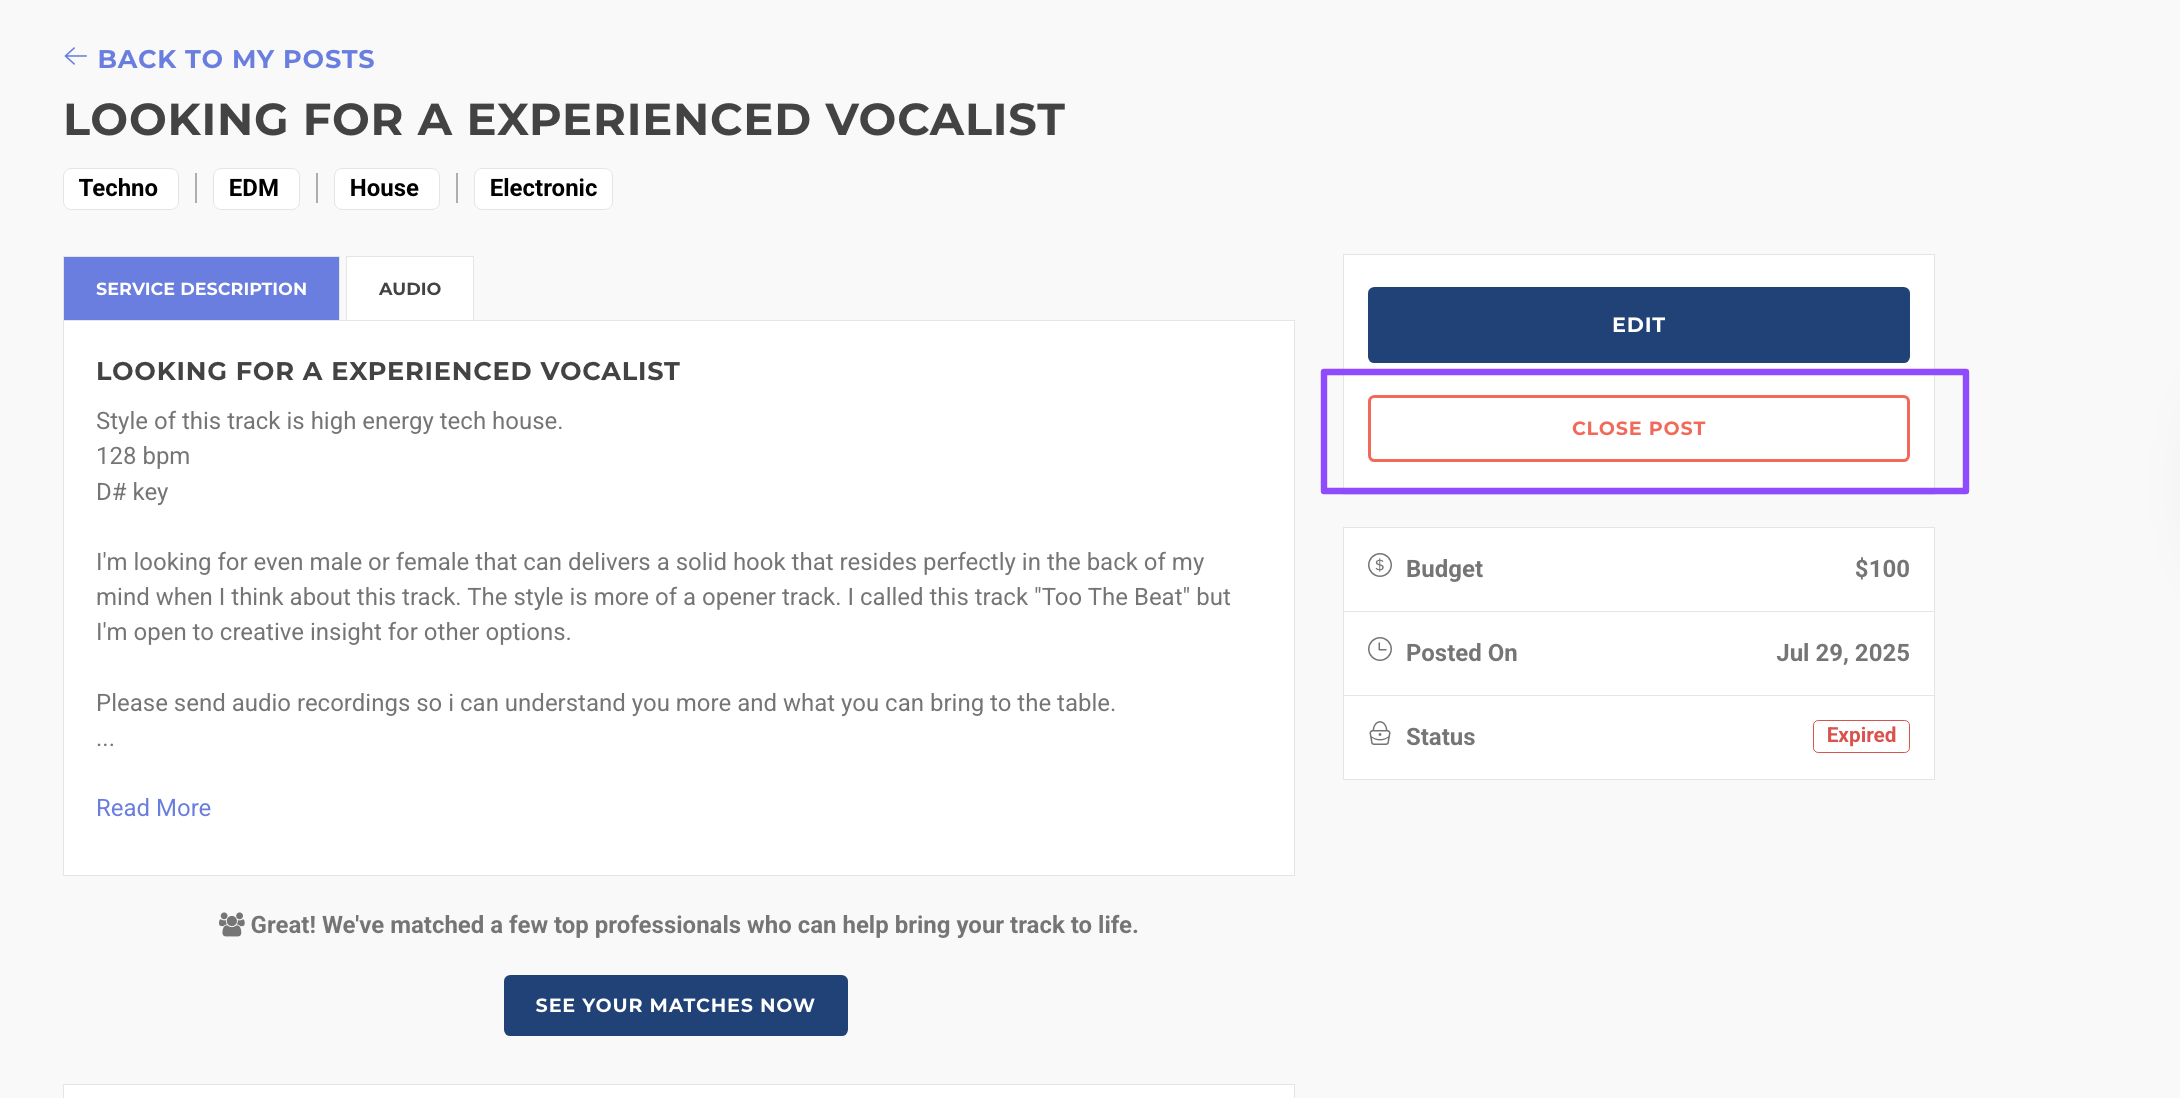Click the Expired status badge
The width and height of the screenshot is (2180, 1098).
coord(1860,736)
